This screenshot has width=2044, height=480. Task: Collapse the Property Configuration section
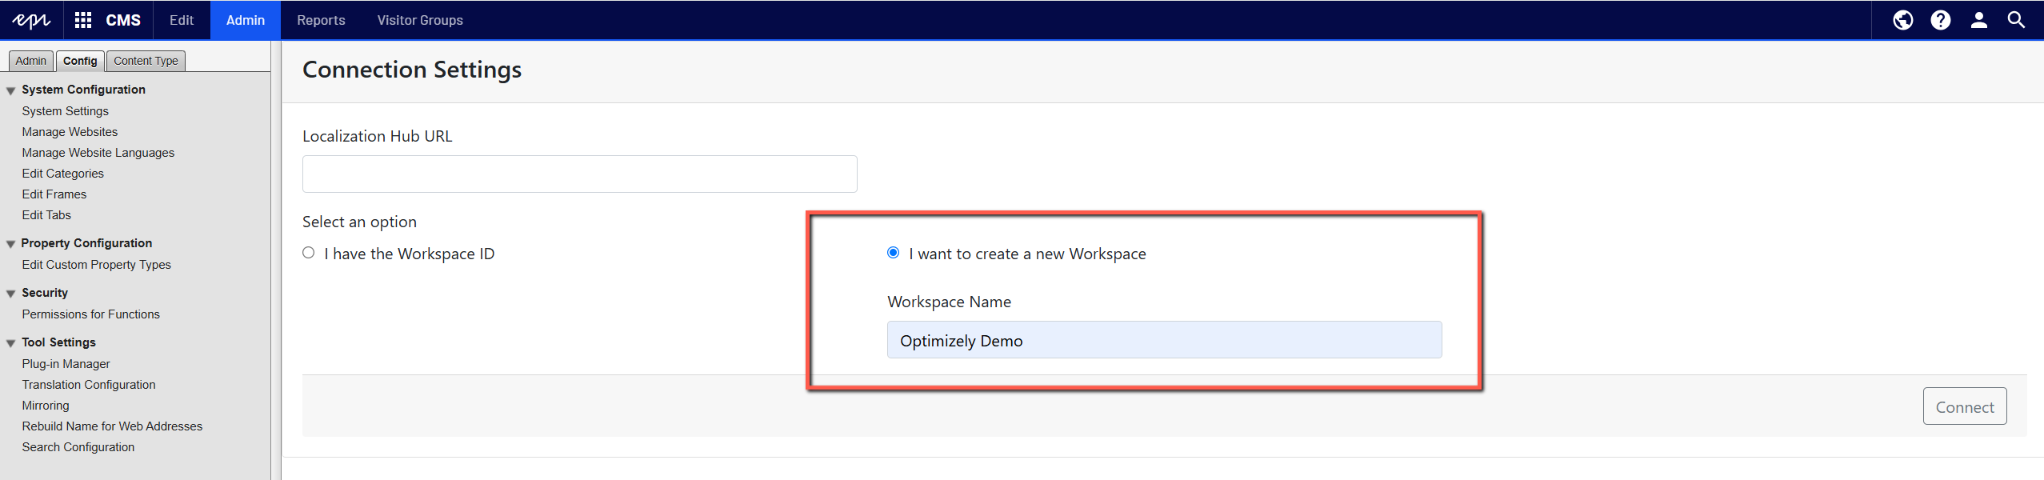(11, 244)
